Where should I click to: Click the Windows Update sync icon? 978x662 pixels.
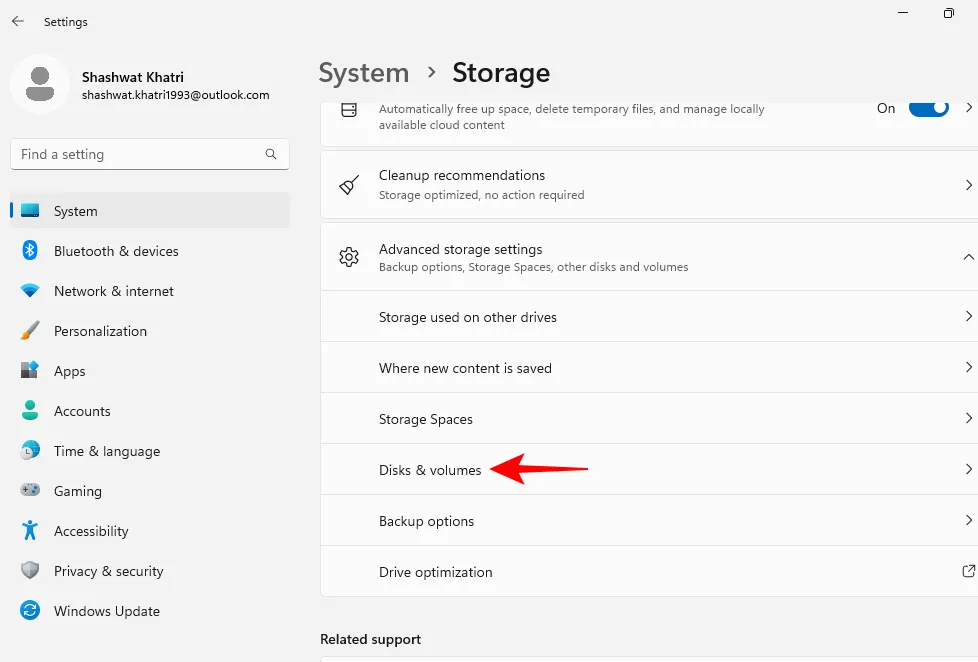point(30,610)
